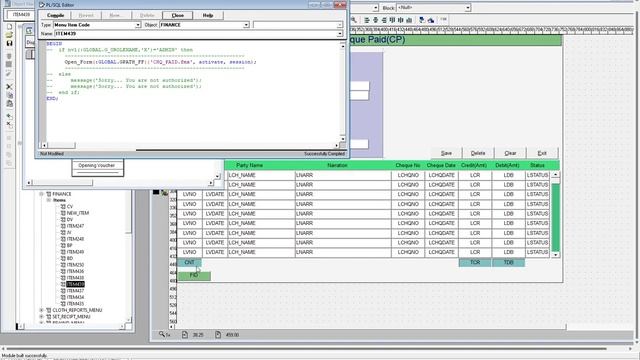Image resolution: width=640 pixels, height=360 pixels.
Task: Select the FID green item on the canvas
Action: (194, 276)
